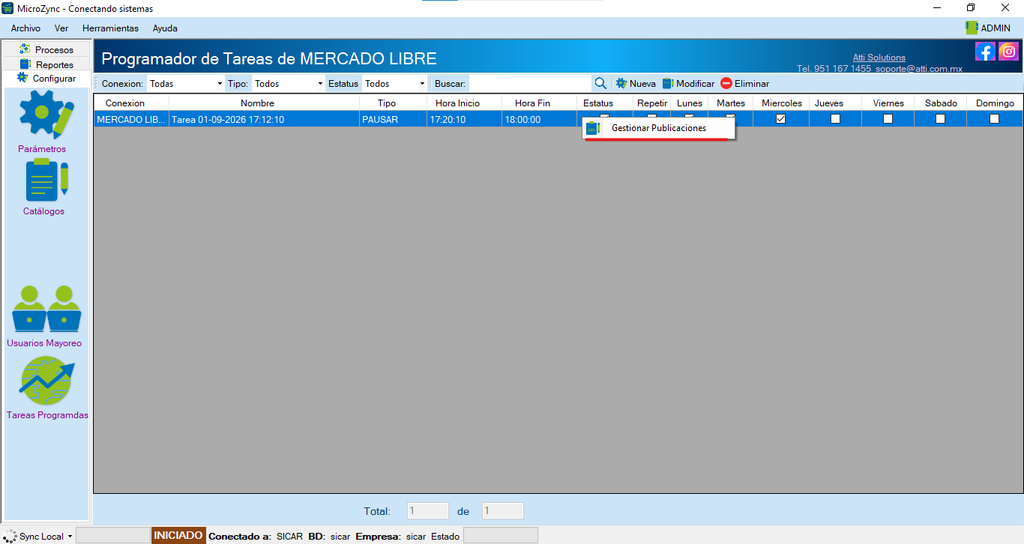Open the Herramientas menu

[x=110, y=28]
